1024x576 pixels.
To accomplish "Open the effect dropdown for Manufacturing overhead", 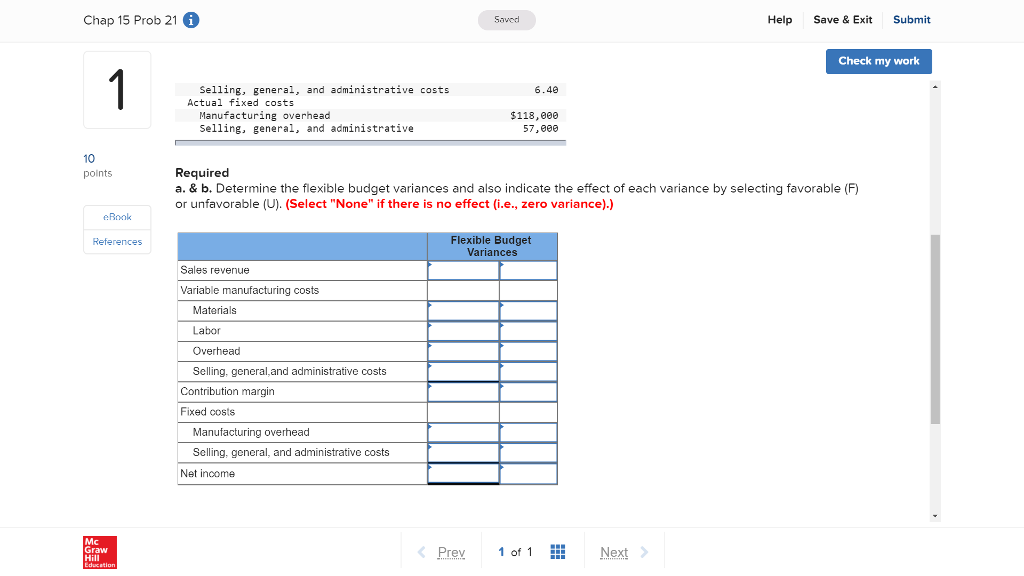I will tap(528, 432).
